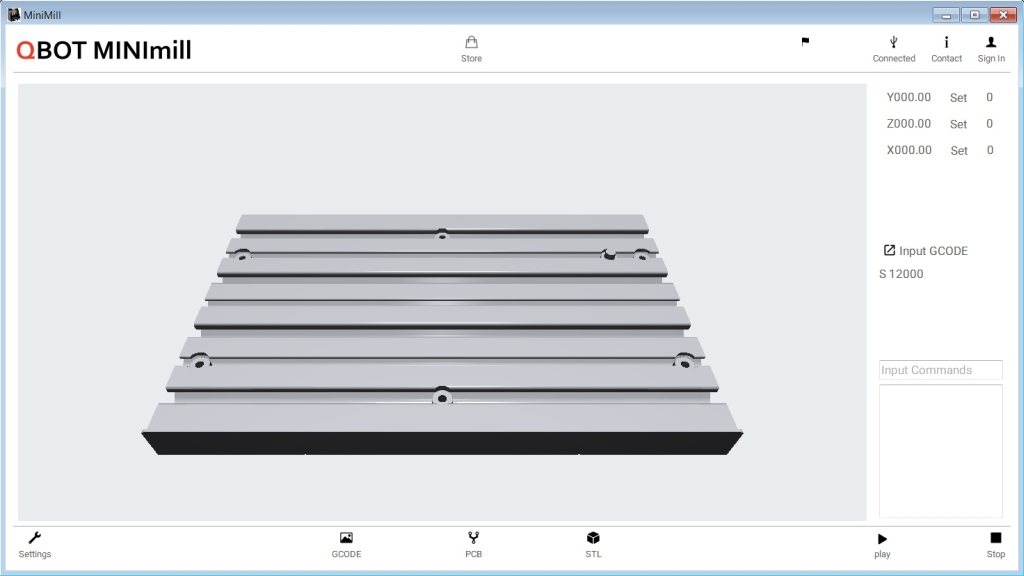Open the GCODE image icon
The width and height of the screenshot is (1024, 576).
[x=346, y=539]
